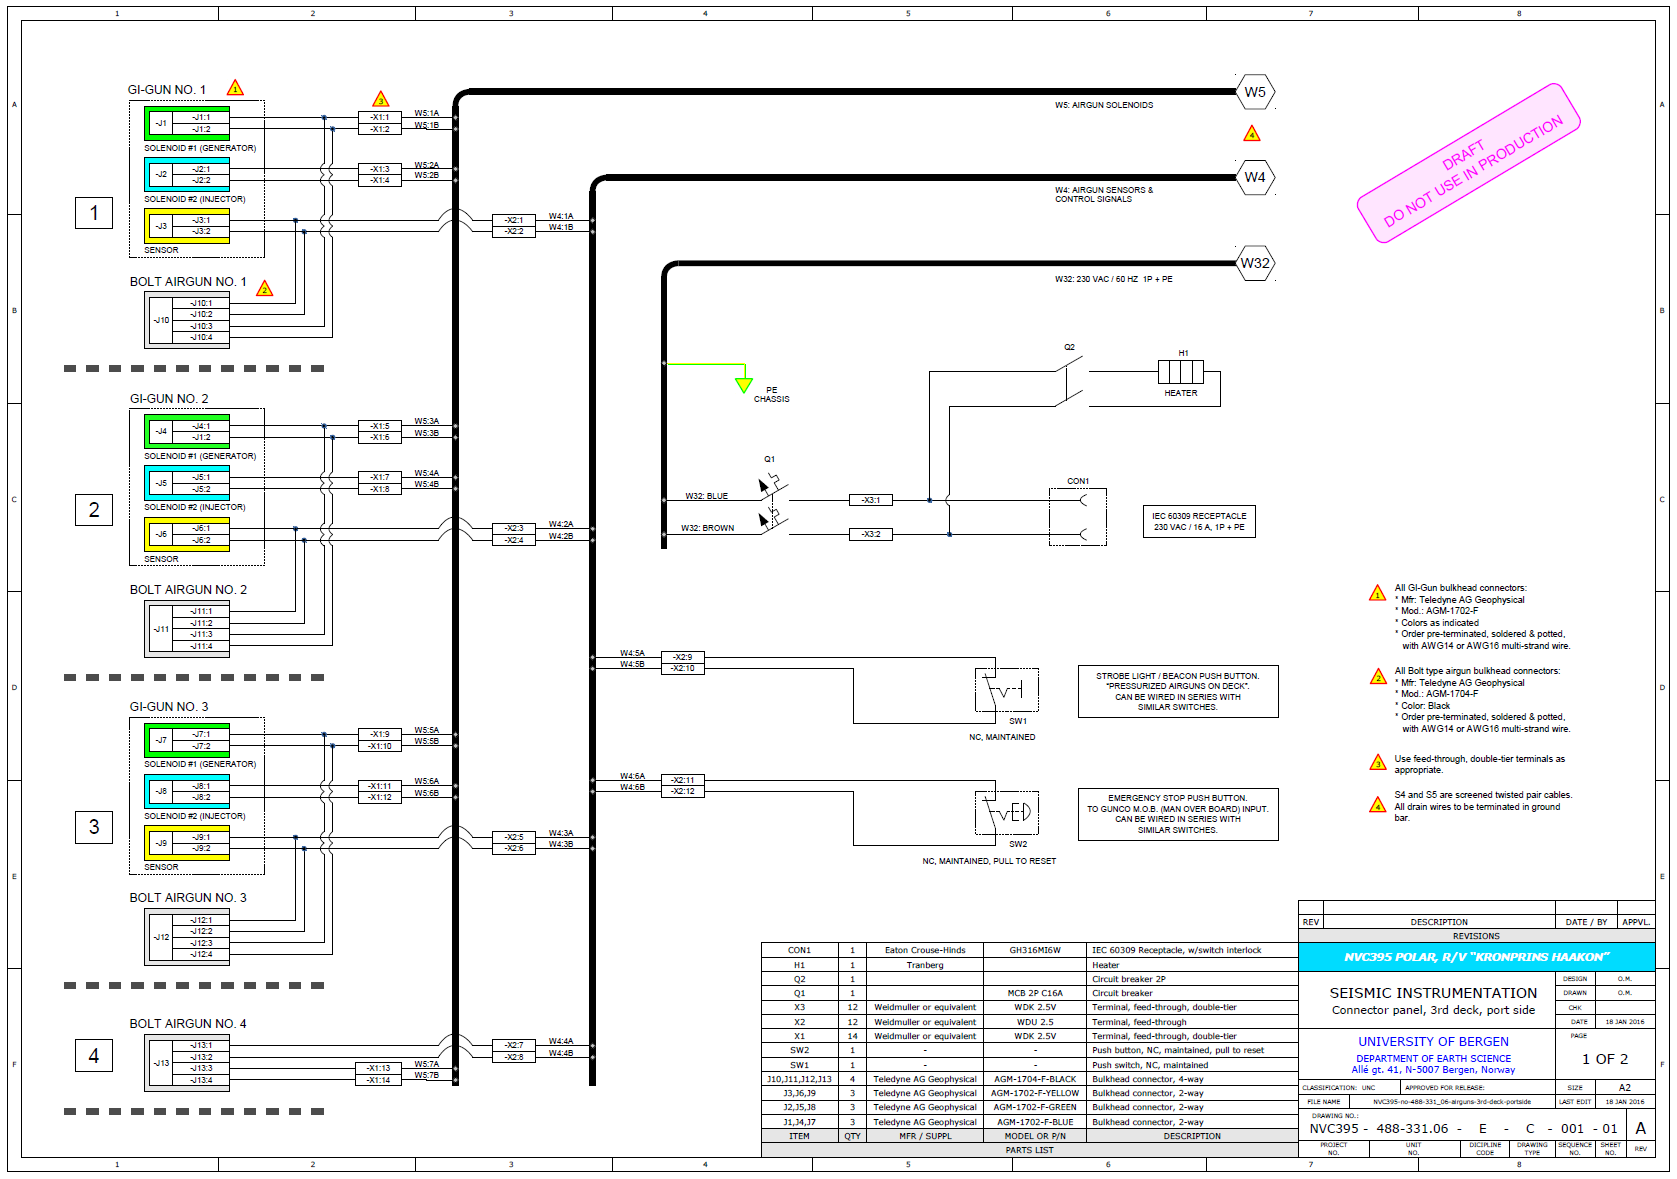The width and height of the screenshot is (1677, 1179).
Task: Click the PE chassis ground symbol
Action: pyautogui.click(x=743, y=385)
